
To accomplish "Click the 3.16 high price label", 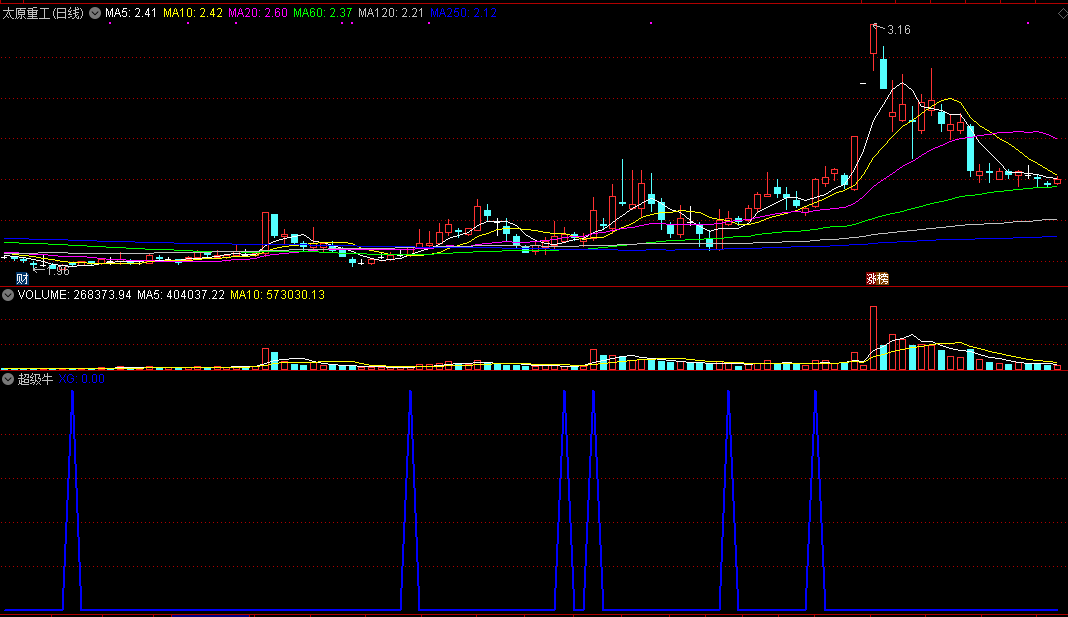I will pos(898,30).
